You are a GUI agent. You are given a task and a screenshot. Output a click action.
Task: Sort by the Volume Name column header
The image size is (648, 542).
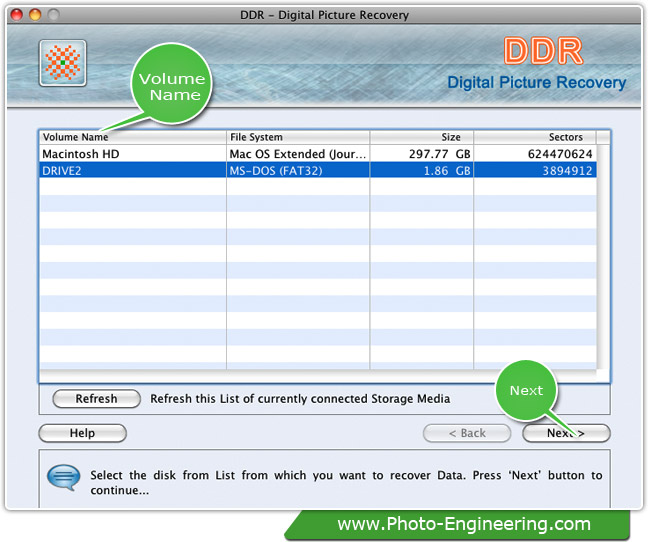(133, 137)
